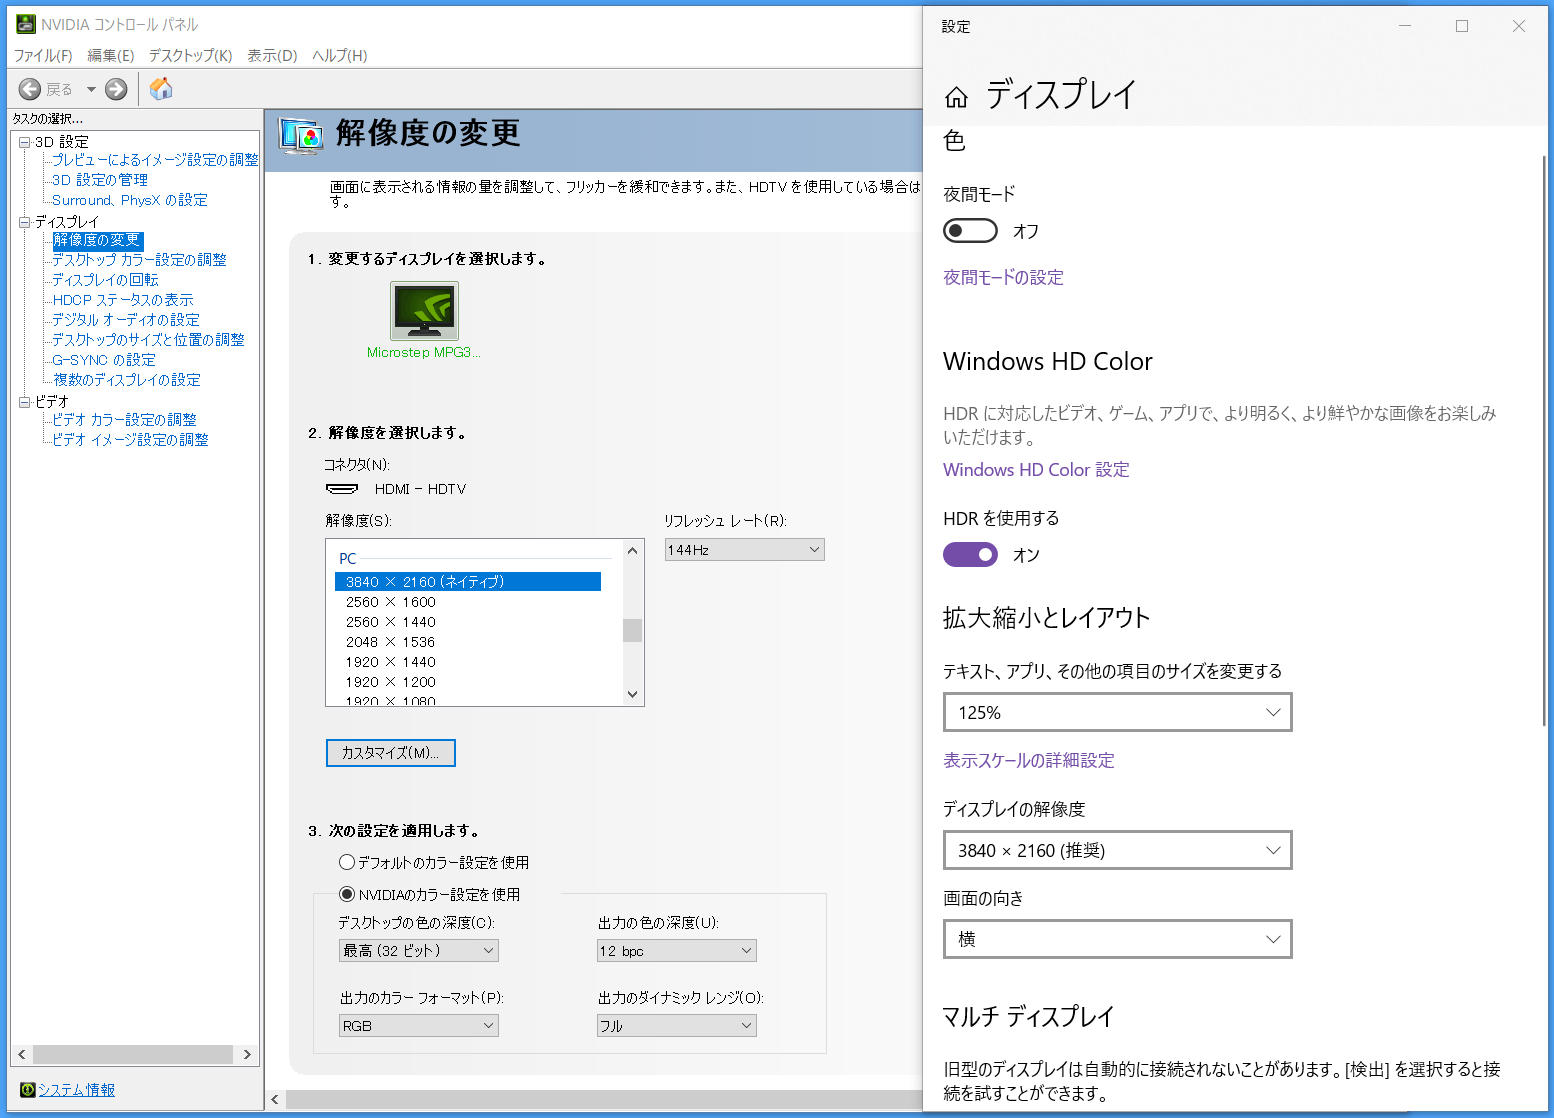Click the システム情報 link

[76, 1090]
